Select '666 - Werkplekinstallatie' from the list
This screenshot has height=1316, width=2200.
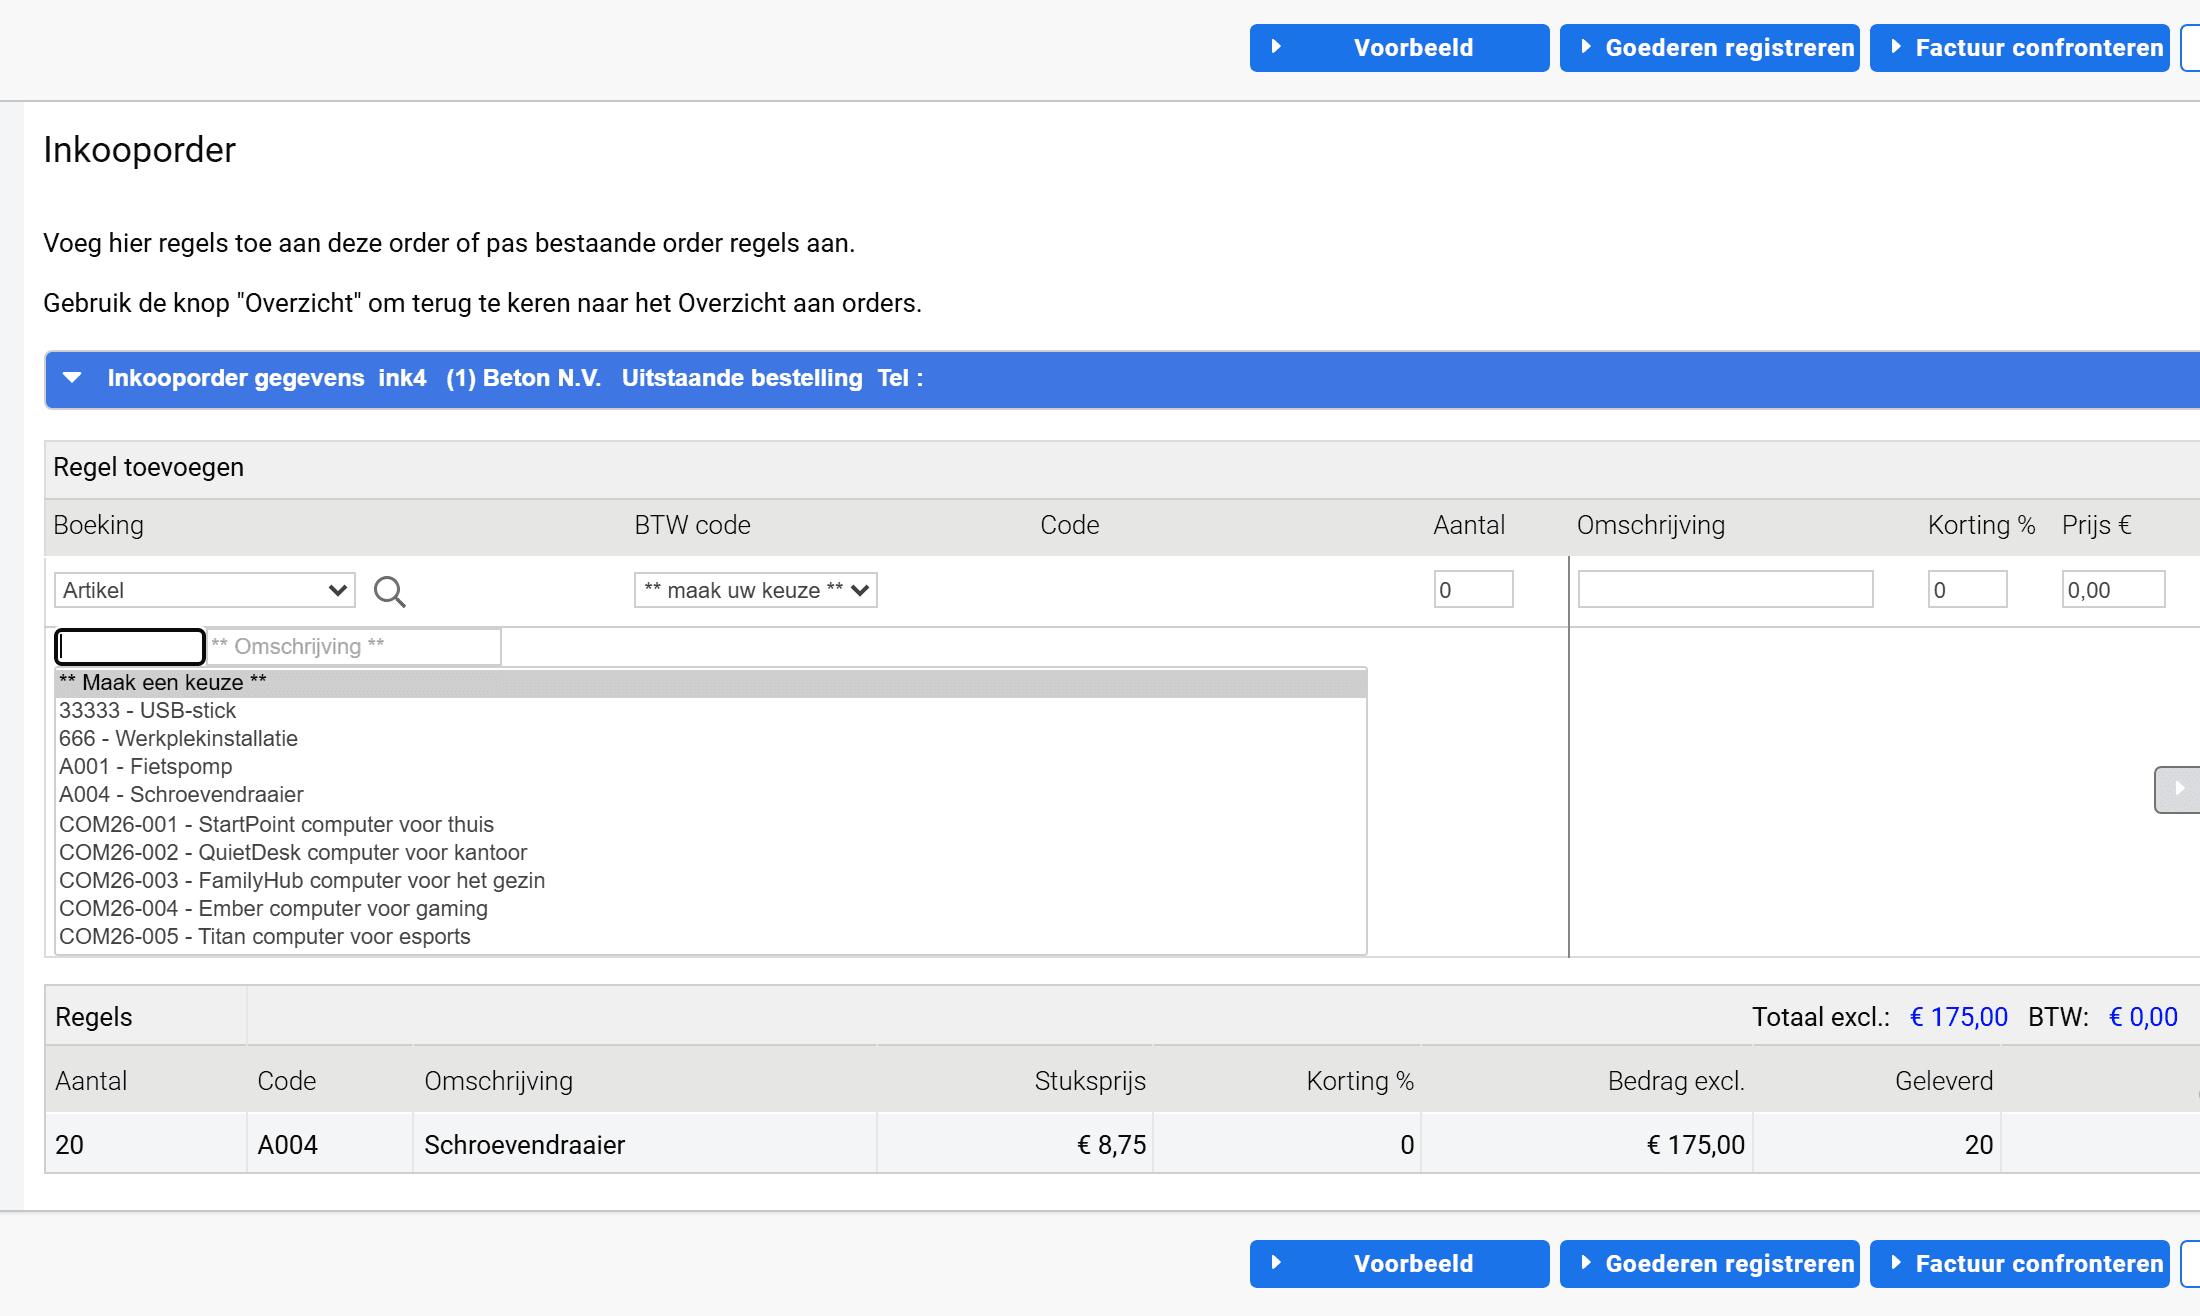pyautogui.click(x=711, y=739)
